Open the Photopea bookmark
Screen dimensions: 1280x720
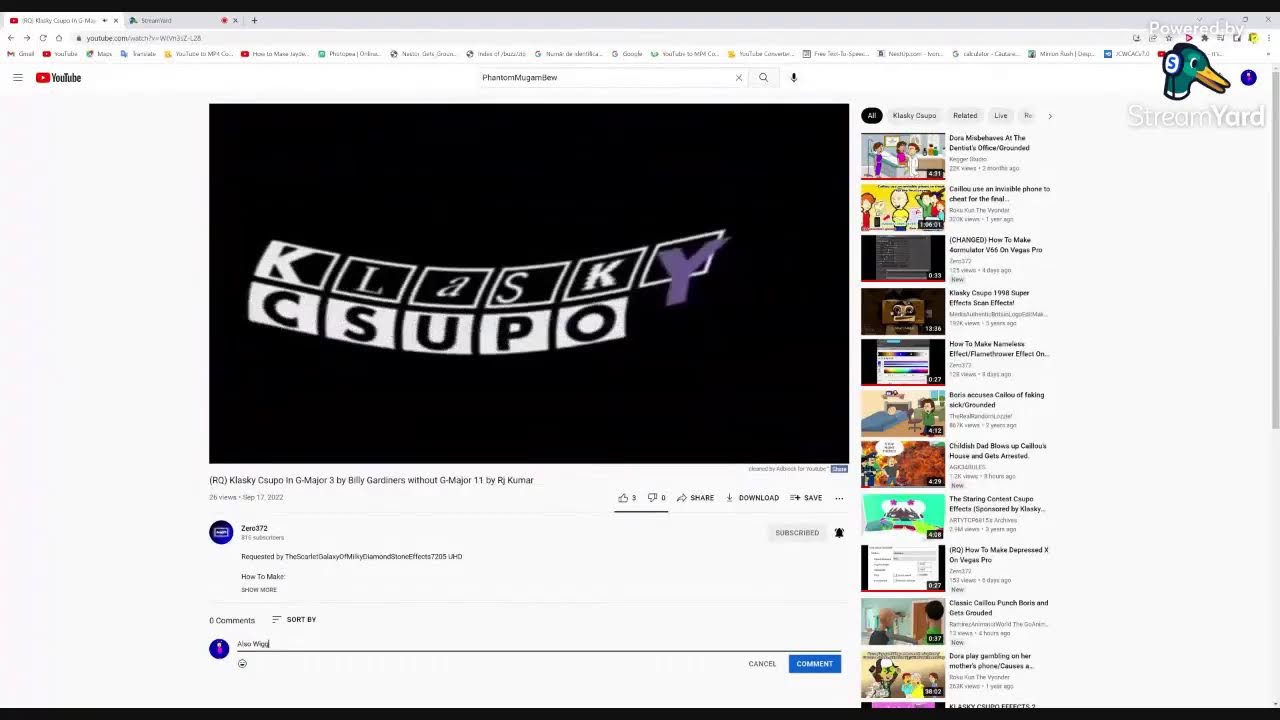click(350, 54)
